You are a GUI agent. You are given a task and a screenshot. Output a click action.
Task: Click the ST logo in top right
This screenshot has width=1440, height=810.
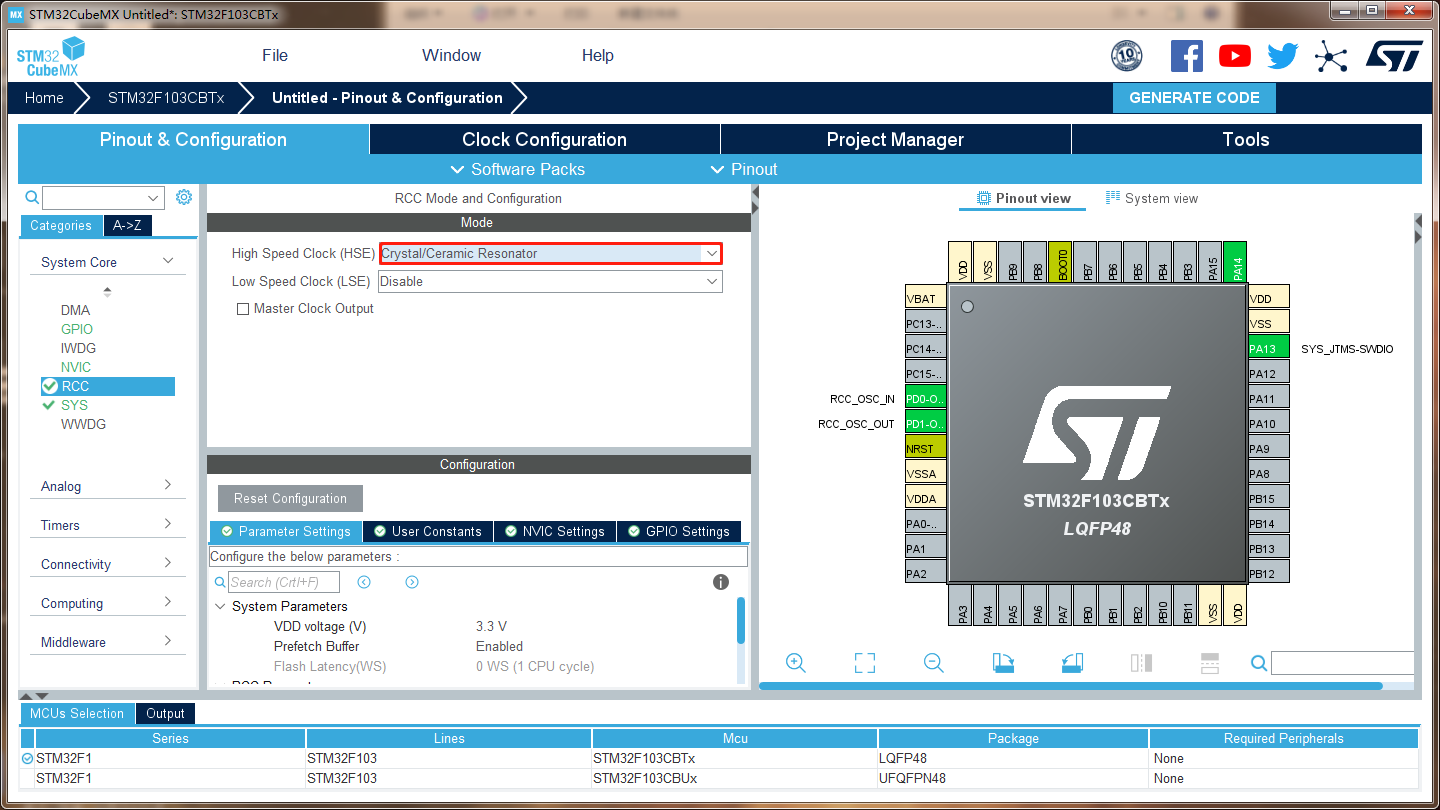[x=1394, y=56]
